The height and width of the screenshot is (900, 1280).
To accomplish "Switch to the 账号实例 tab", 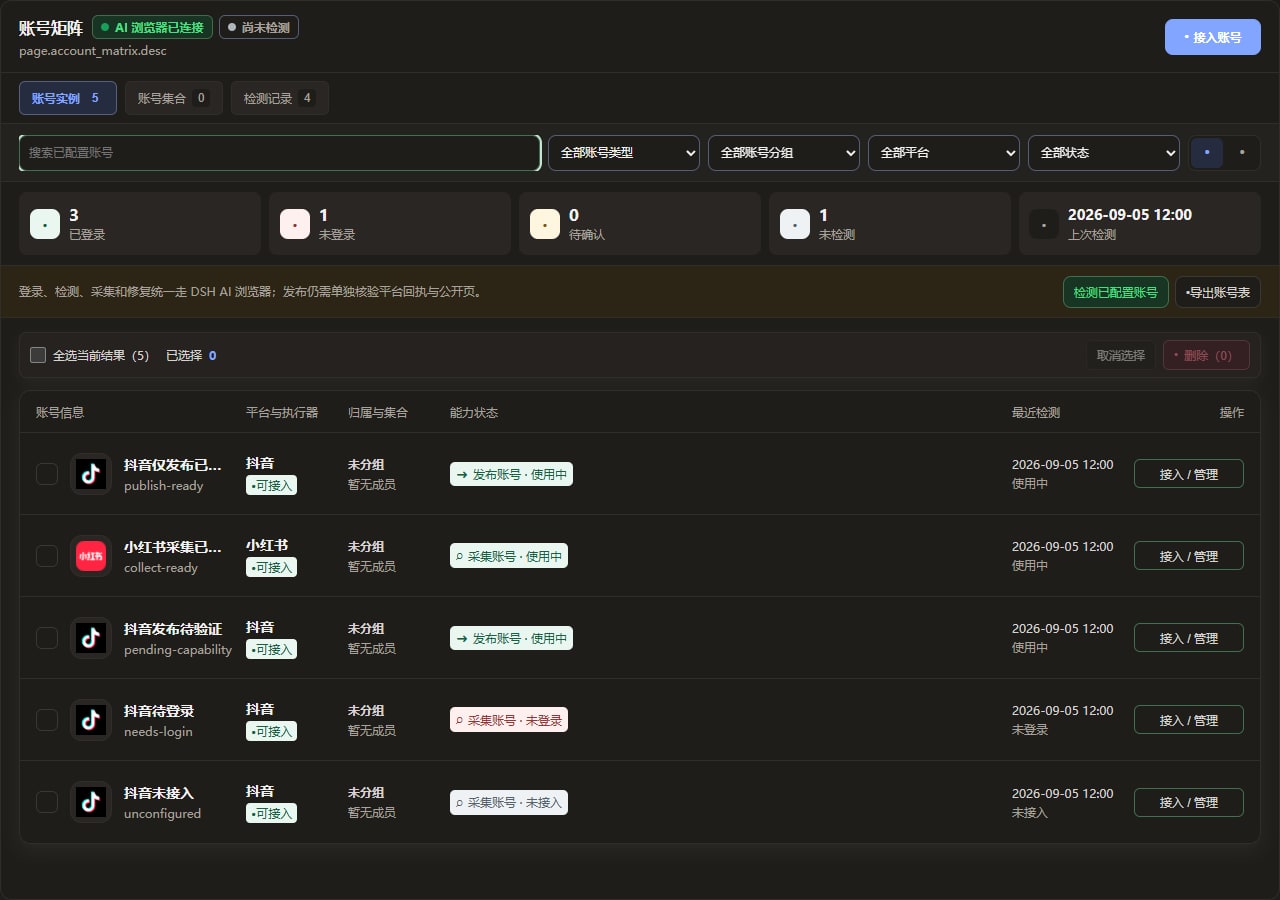I will click(x=68, y=98).
